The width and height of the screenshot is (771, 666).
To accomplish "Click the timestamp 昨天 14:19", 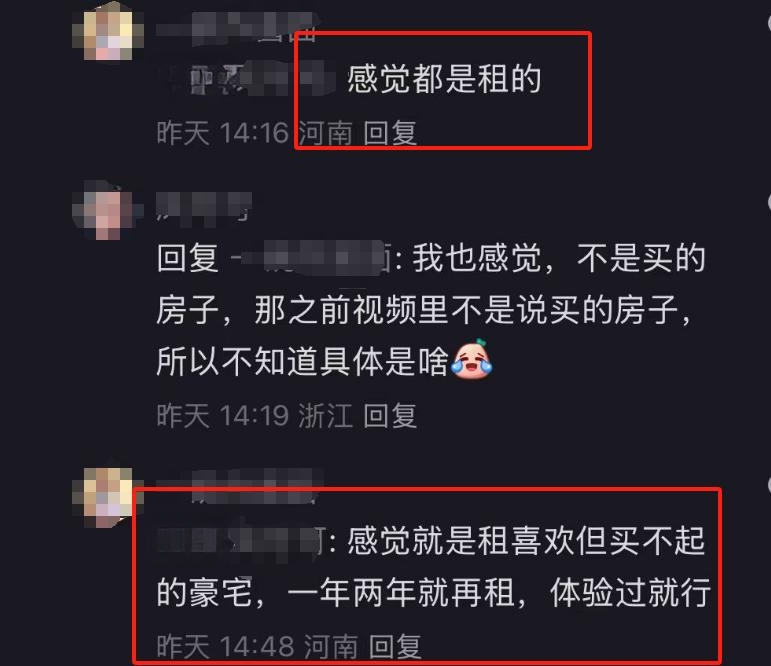I will 222,415.
